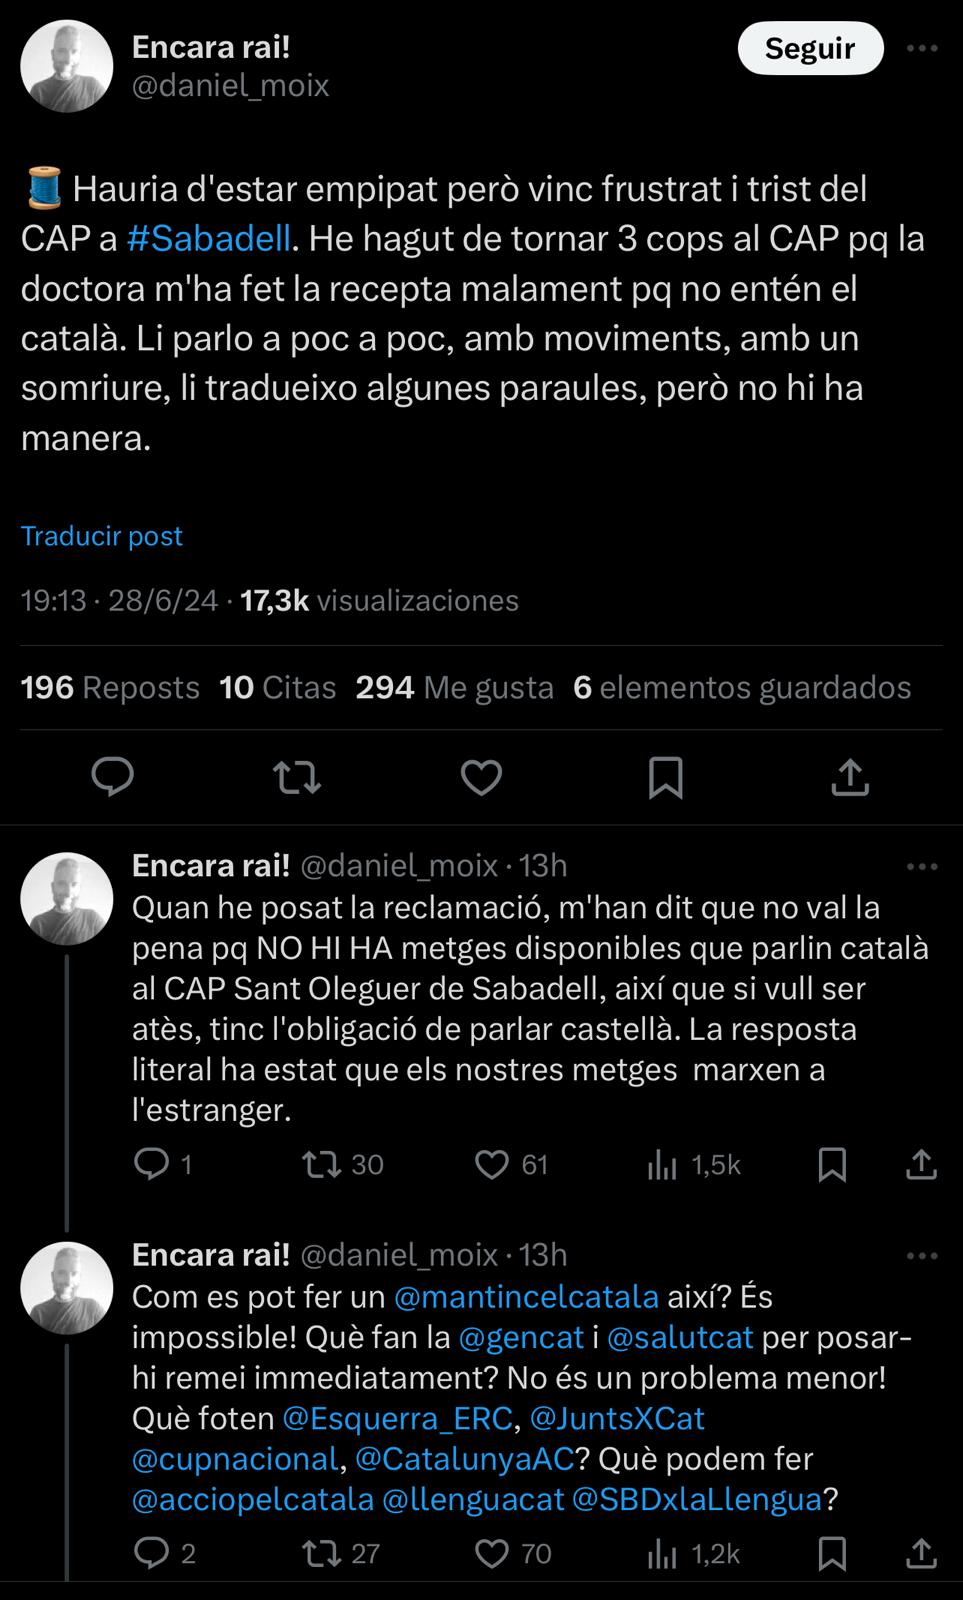Repost the reply with 30 reposts
The width and height of the screenshot is (963, 1600).
pos(322,1164)
